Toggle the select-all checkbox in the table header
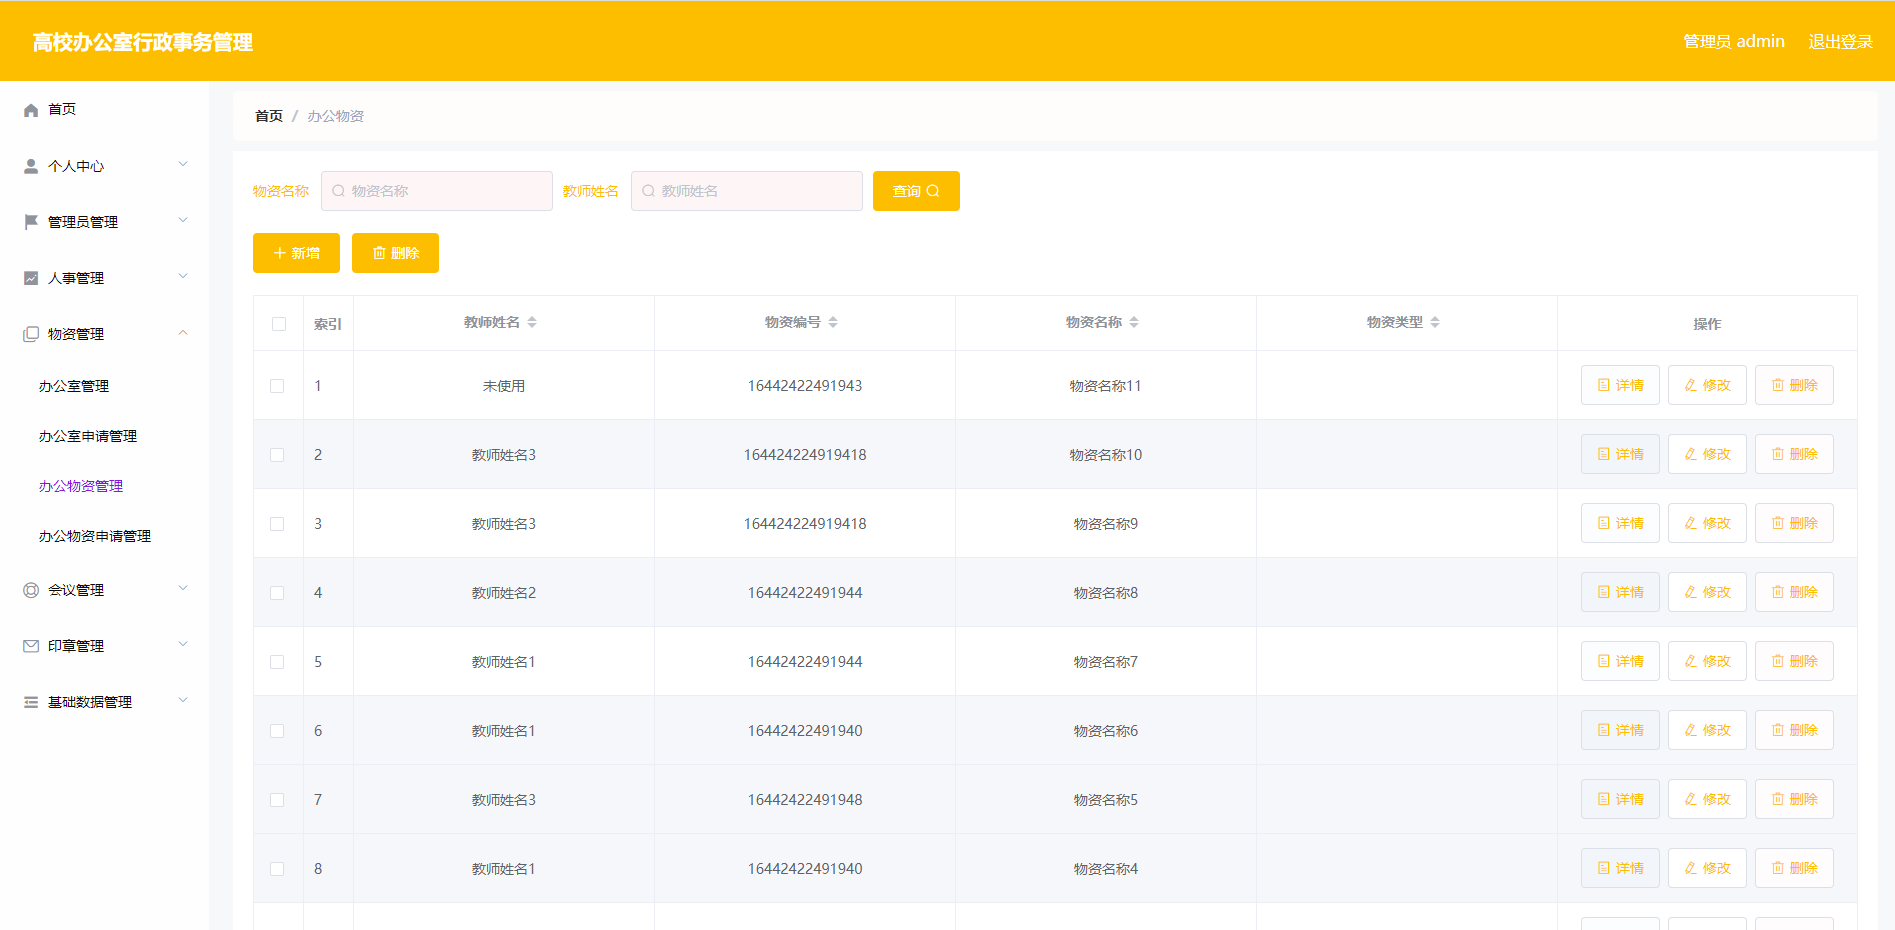Screen dimensions: 1895x930 point(278,324)
